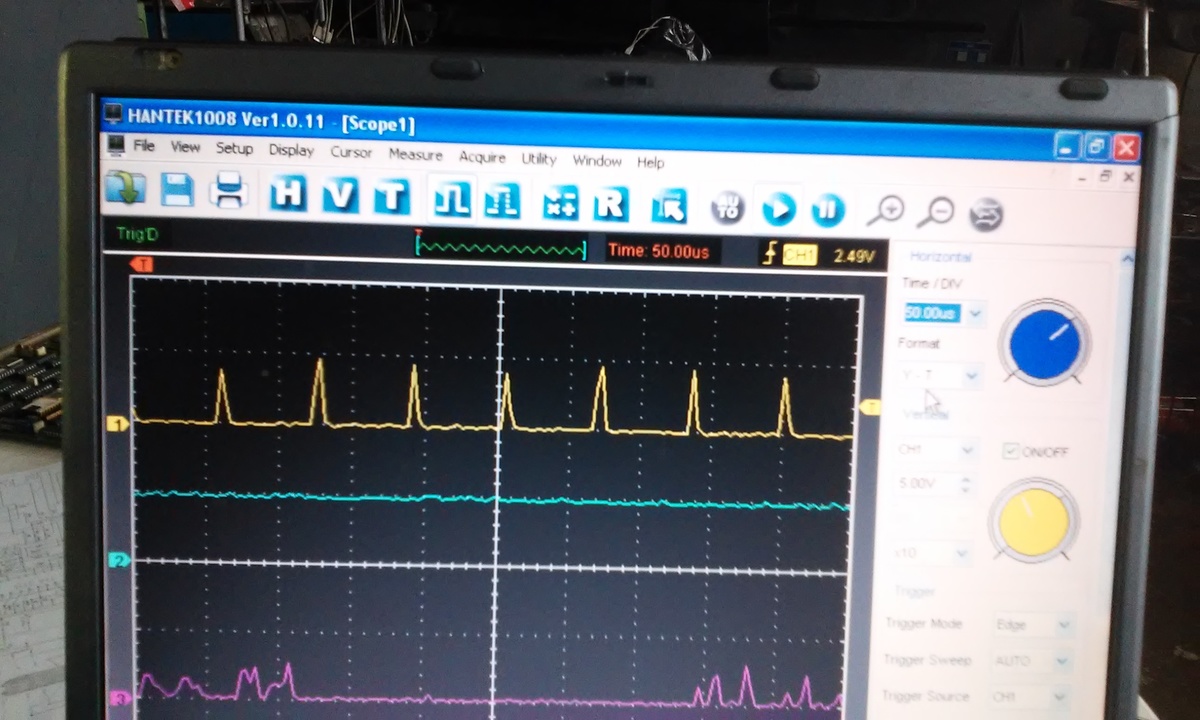Open the Utility menu
The height and width of the screenshot is (720, 1200).
pyautogui.click(x=539, y=159)
